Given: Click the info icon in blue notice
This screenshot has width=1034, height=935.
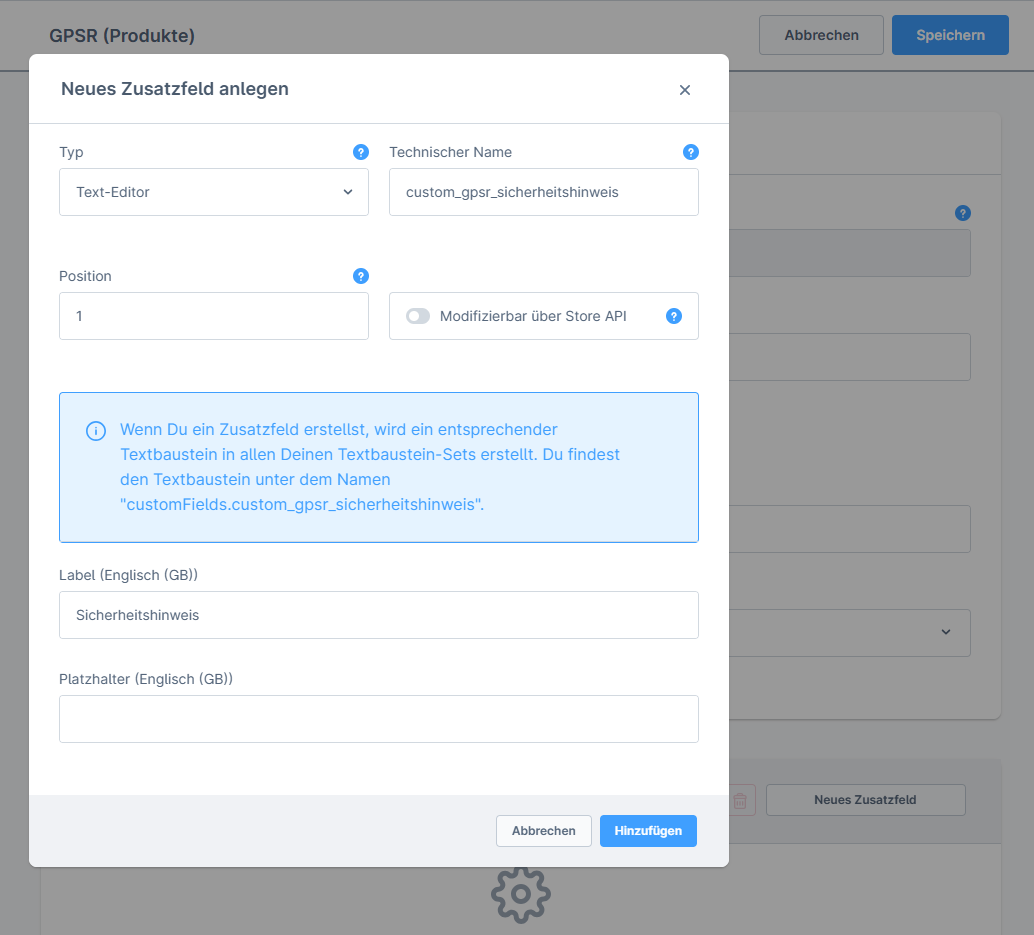Looking at the screenshot, I should (96, 431).
